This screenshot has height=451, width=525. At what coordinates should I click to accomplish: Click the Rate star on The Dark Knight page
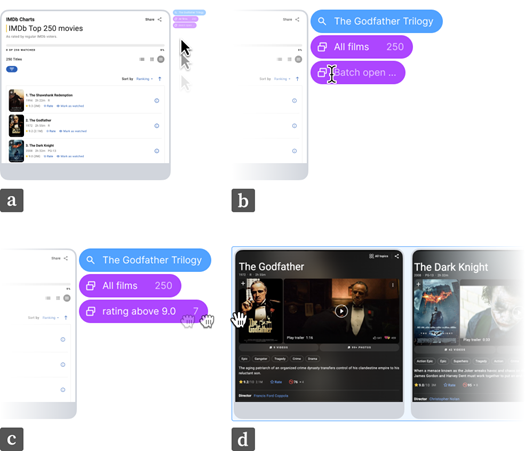click(x=450, y=385)
